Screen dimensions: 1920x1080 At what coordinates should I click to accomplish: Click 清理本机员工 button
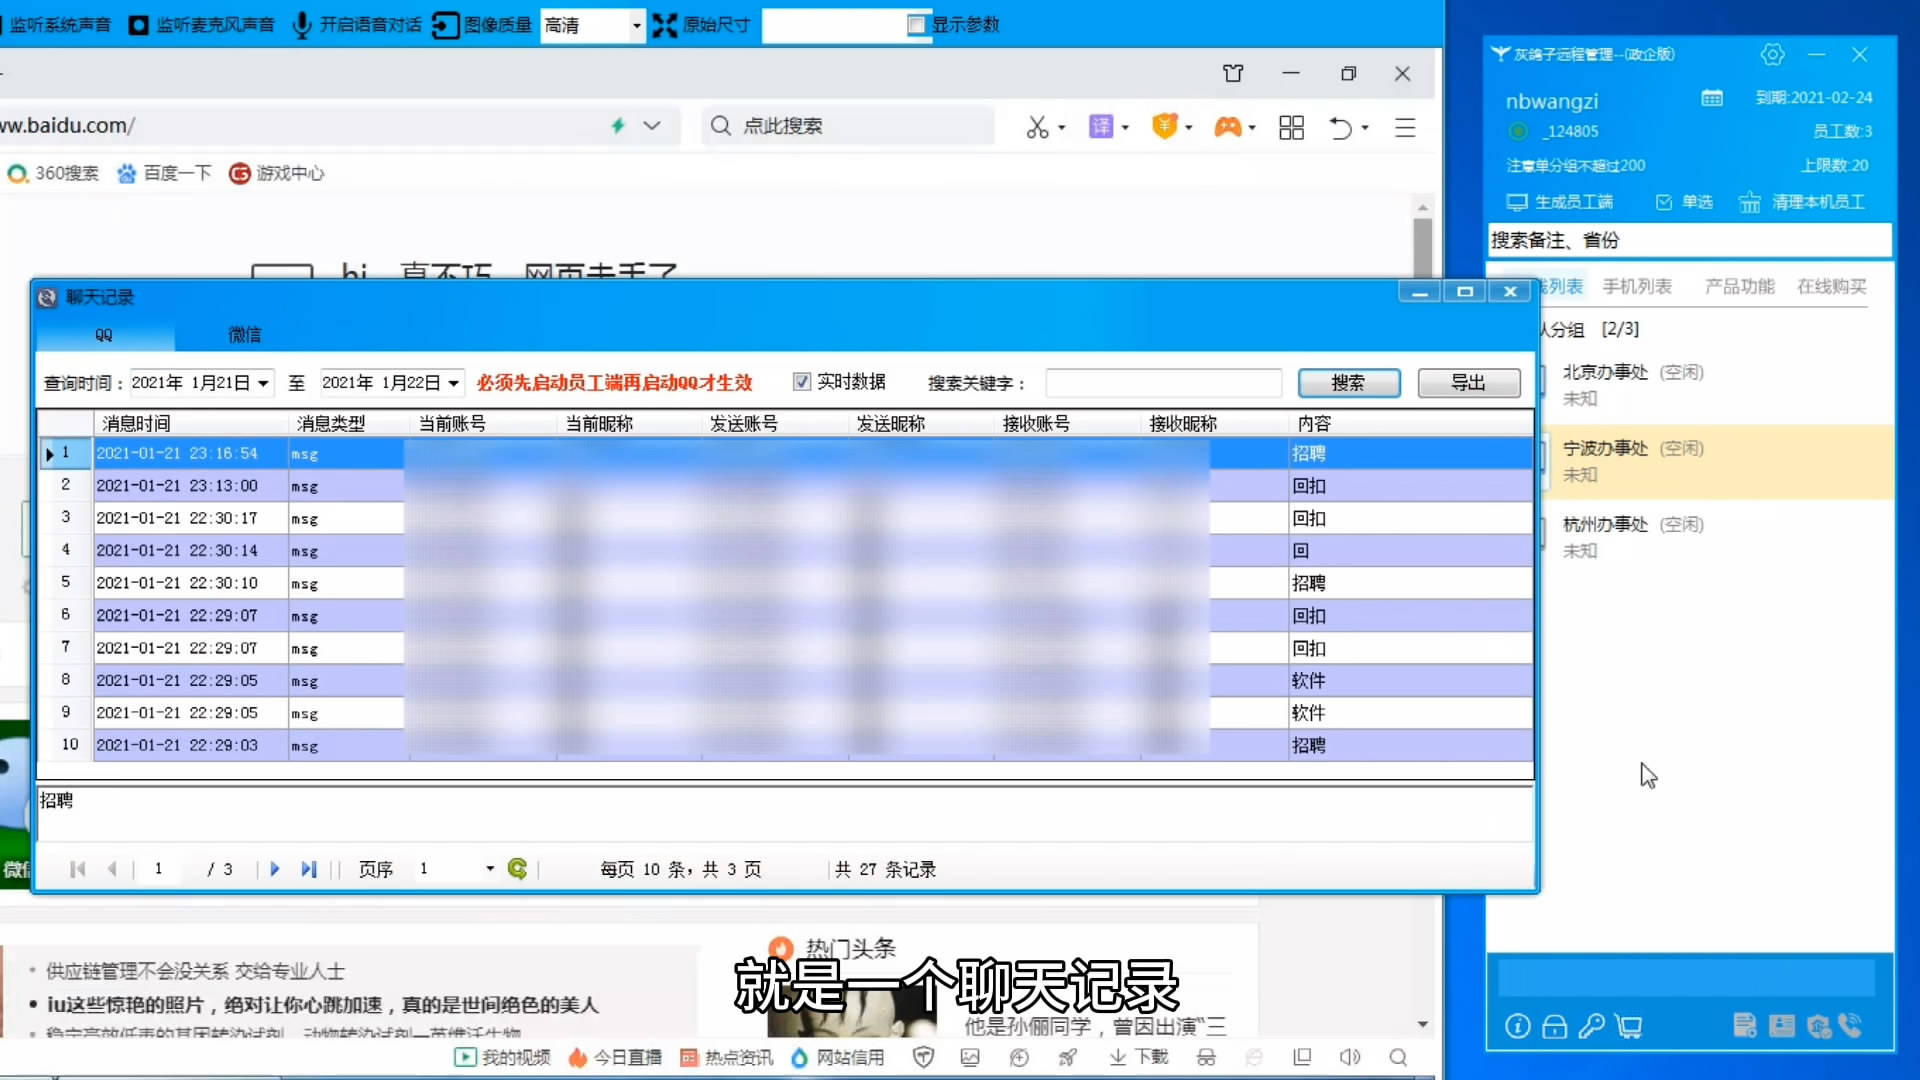[x=1802, y=202]
